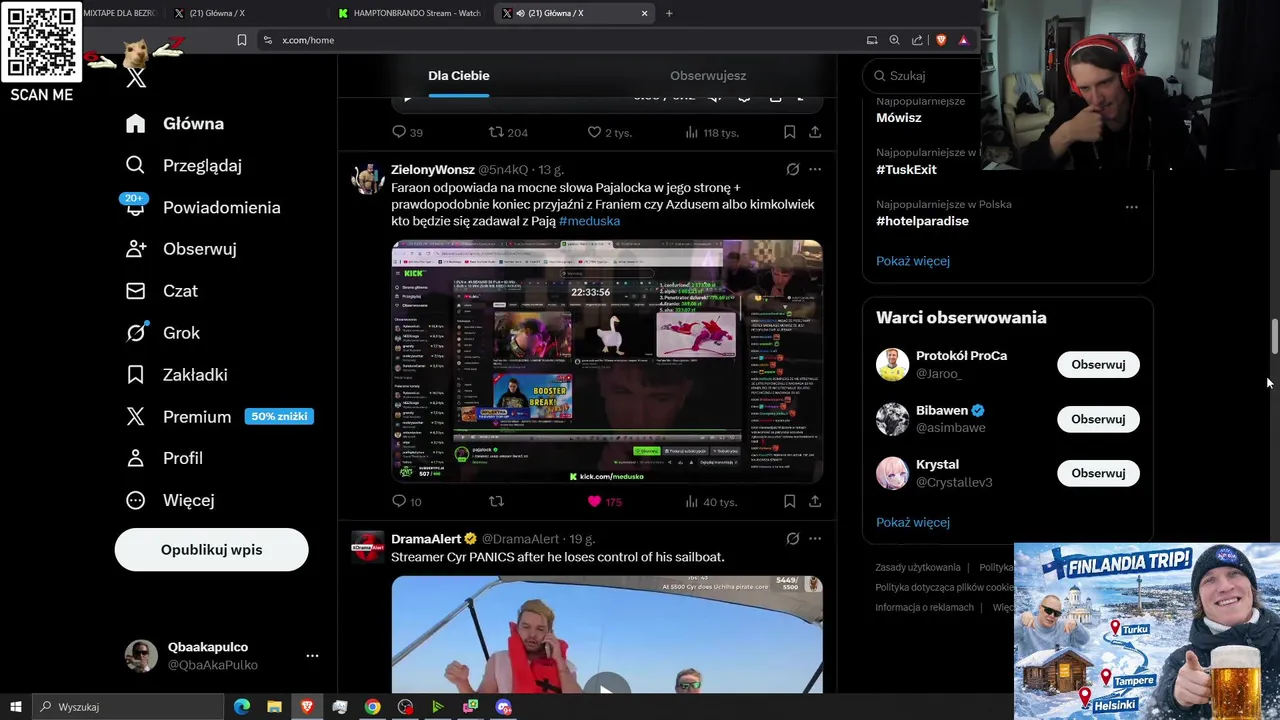Like the post with 2 tys. likes
This screenshot has height=720, width=1280.
(x=609, y=132)
